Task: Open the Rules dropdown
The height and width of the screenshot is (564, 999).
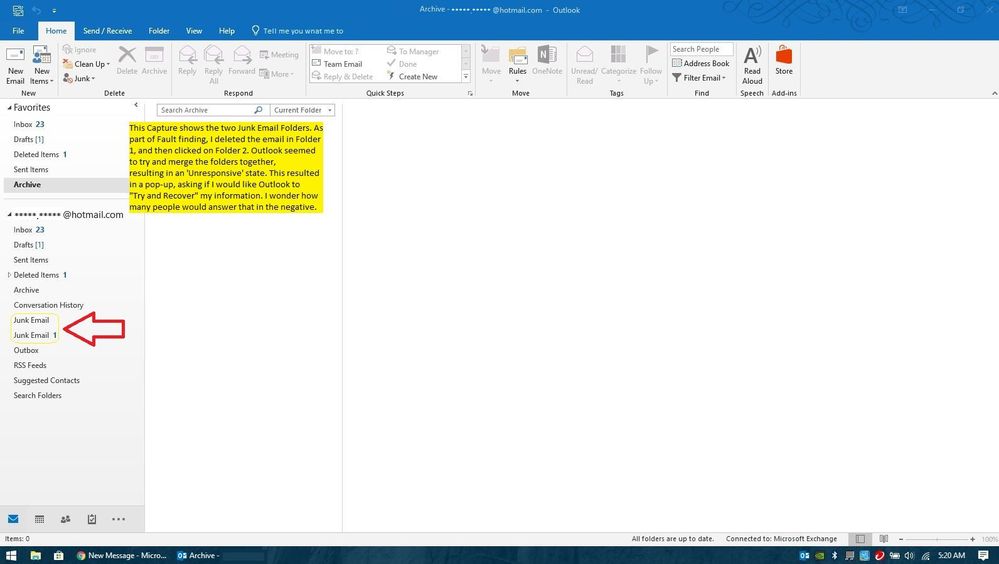Action: pyautogui.click(x=517, y=65)
